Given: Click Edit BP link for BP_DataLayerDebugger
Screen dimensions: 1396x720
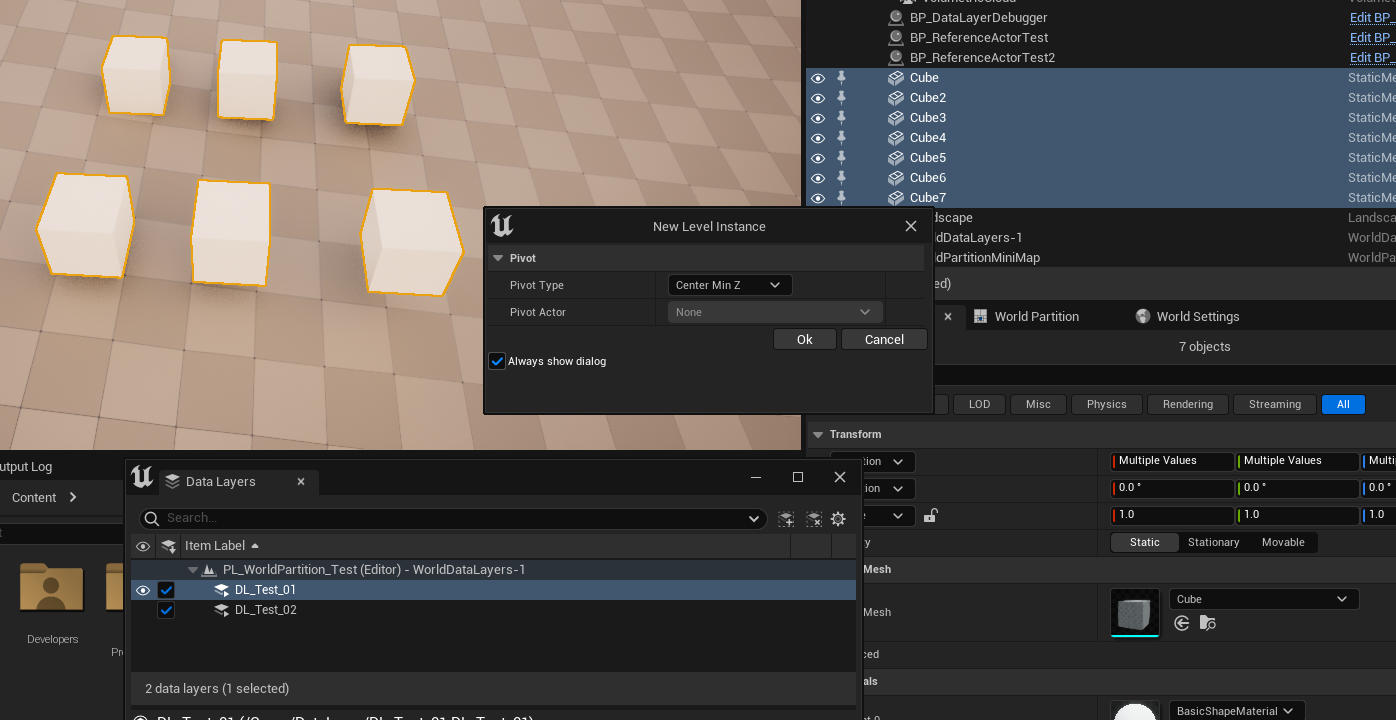Looking at the screenshot, I should pos(1370,18).
